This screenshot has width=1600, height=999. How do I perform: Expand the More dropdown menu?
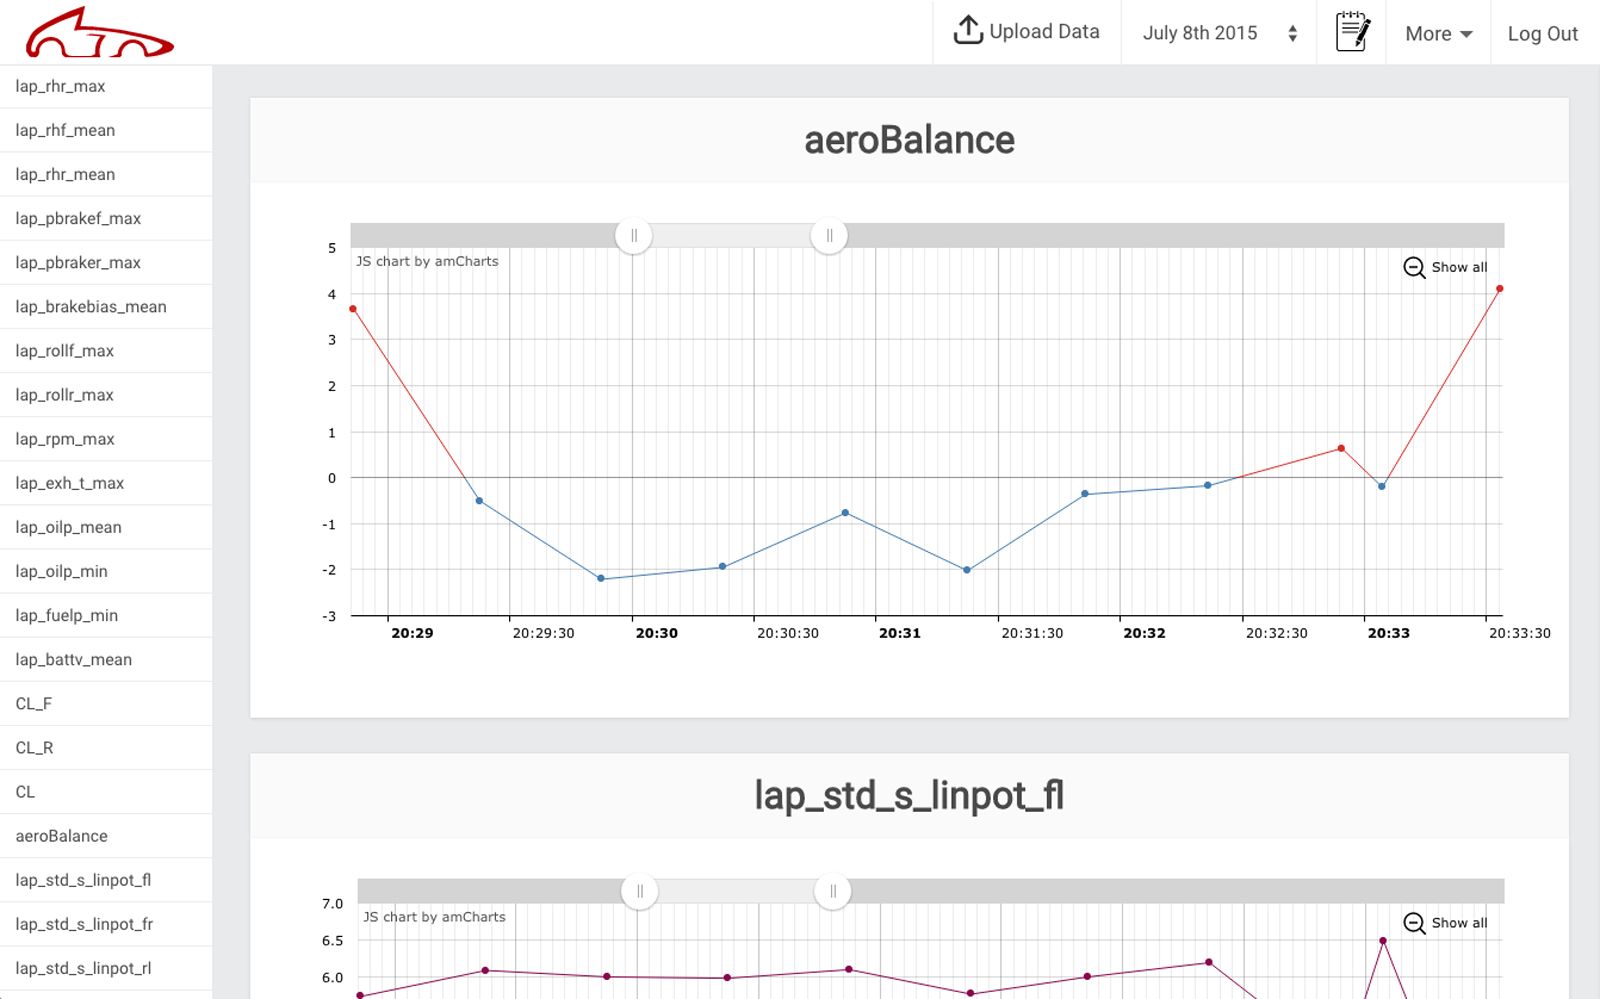[1438, 34]
